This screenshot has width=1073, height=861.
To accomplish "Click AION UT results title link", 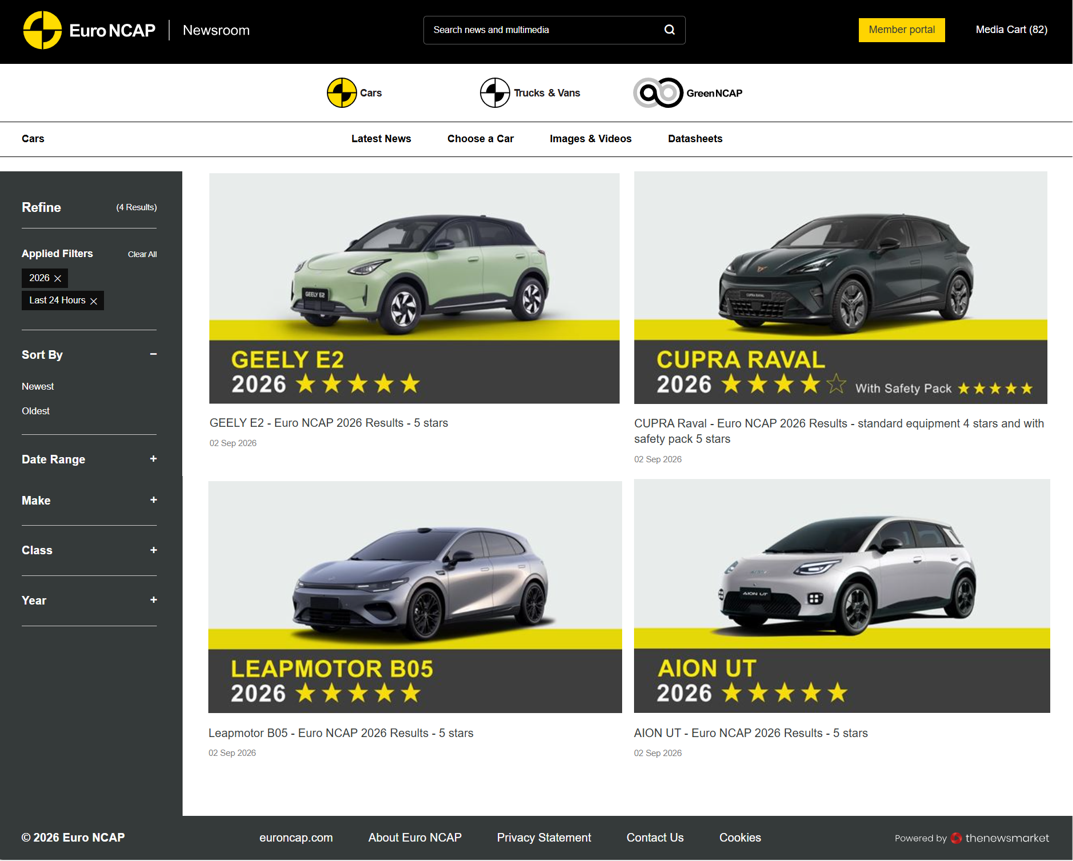I will [751, 734].
